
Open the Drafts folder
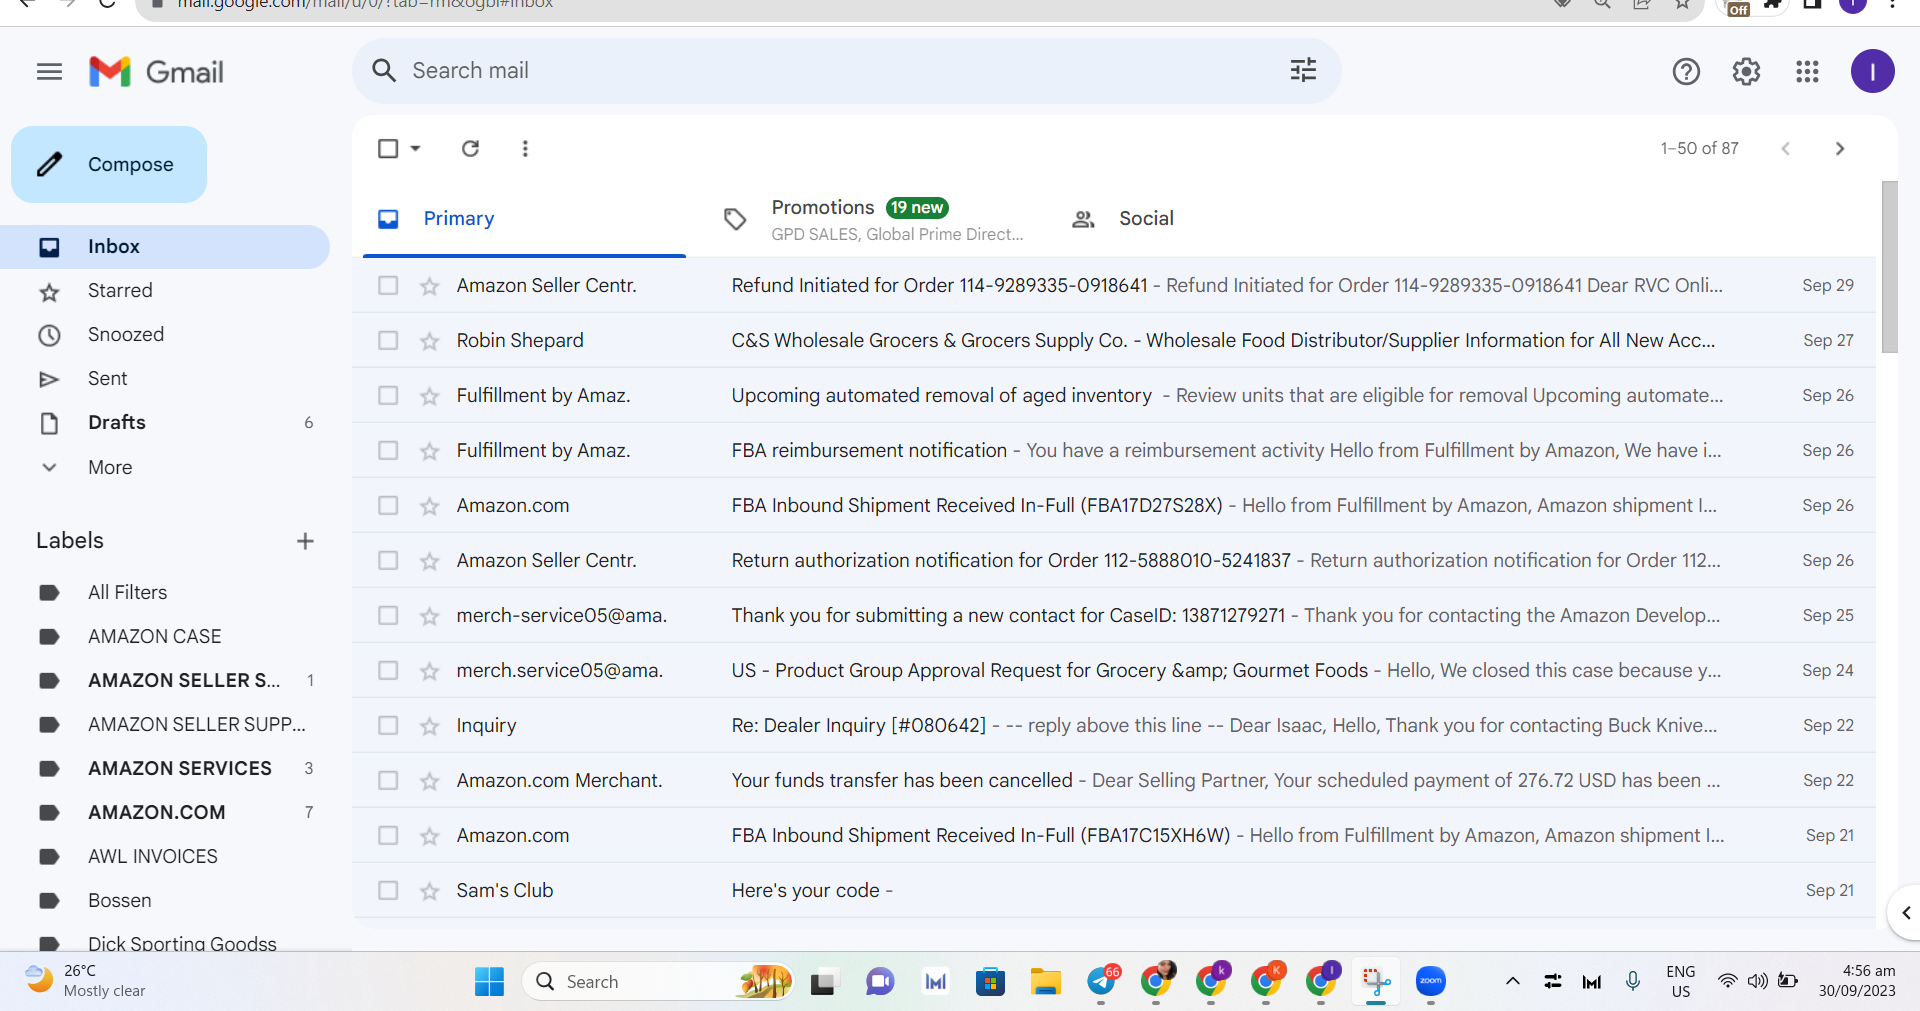(x=165, y=423)
